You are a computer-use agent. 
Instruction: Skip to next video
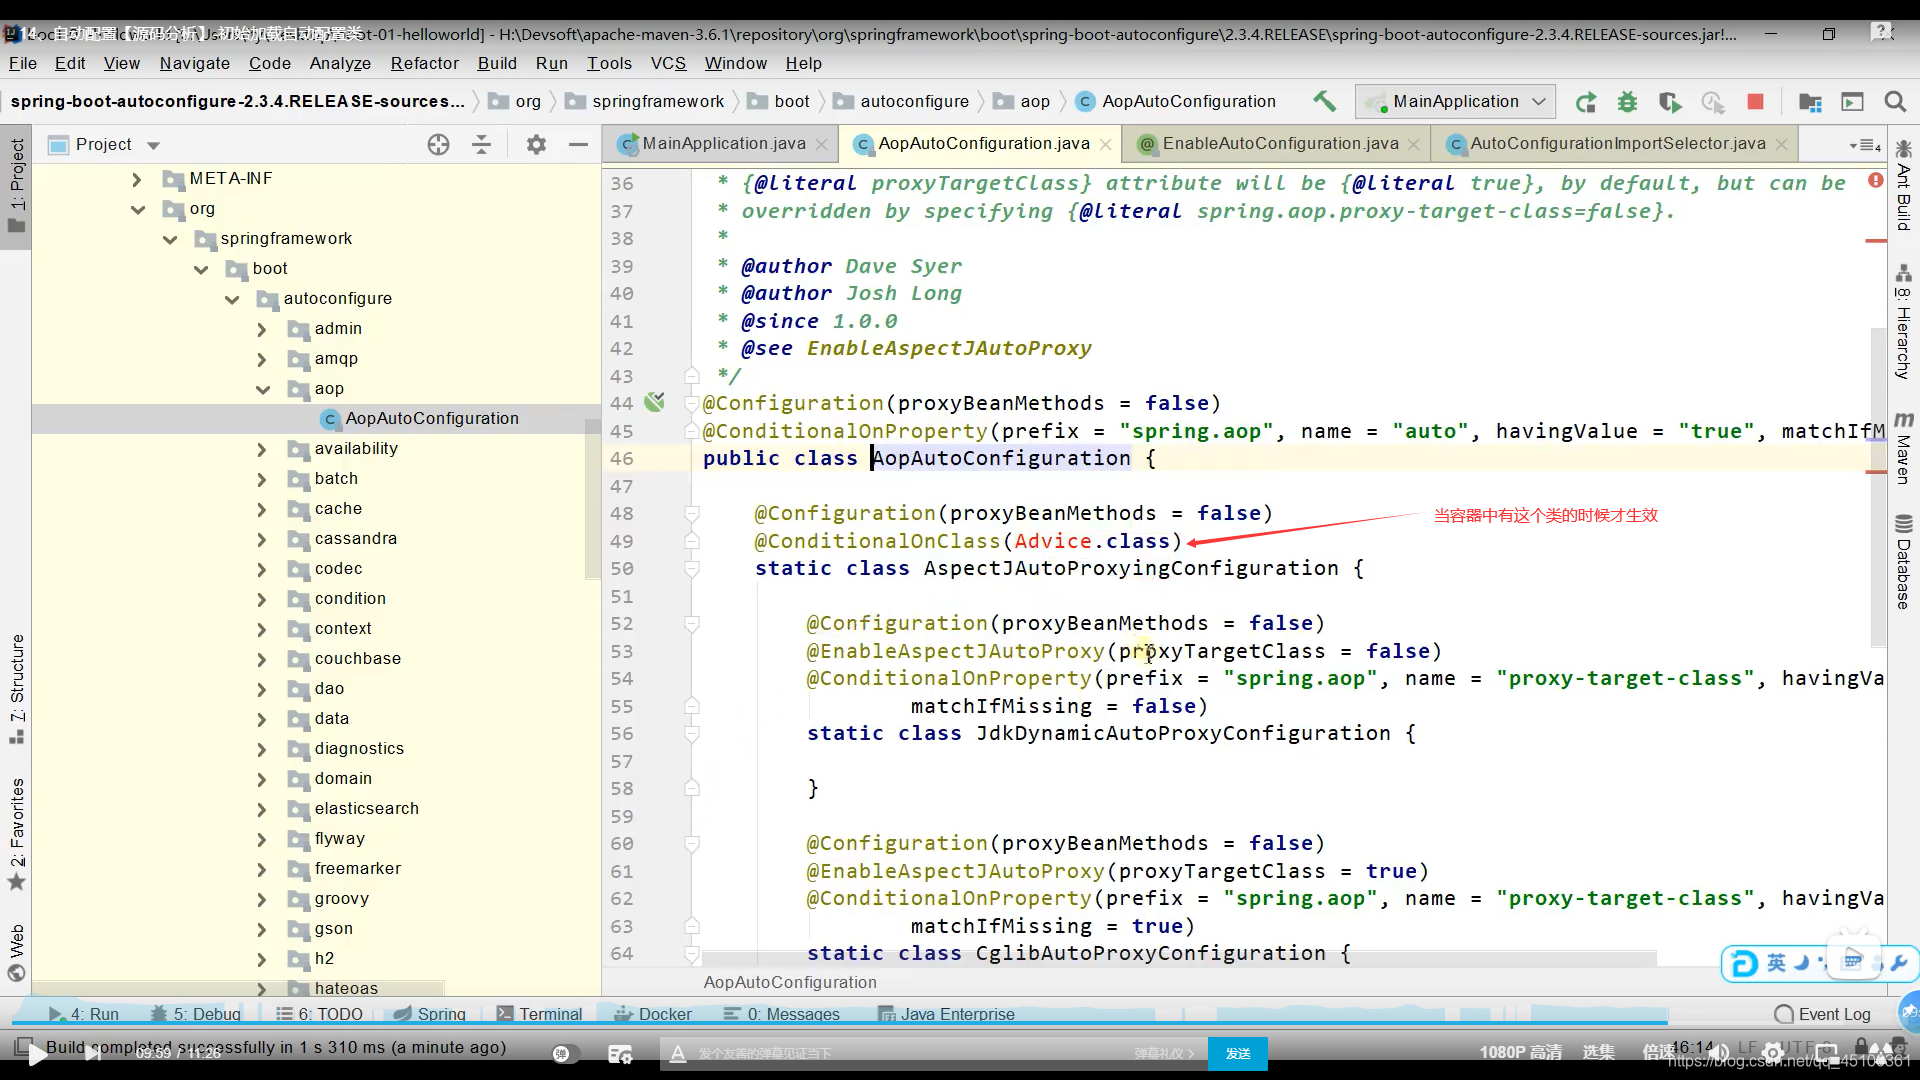pyautogui.click(x=93, y=1053)
